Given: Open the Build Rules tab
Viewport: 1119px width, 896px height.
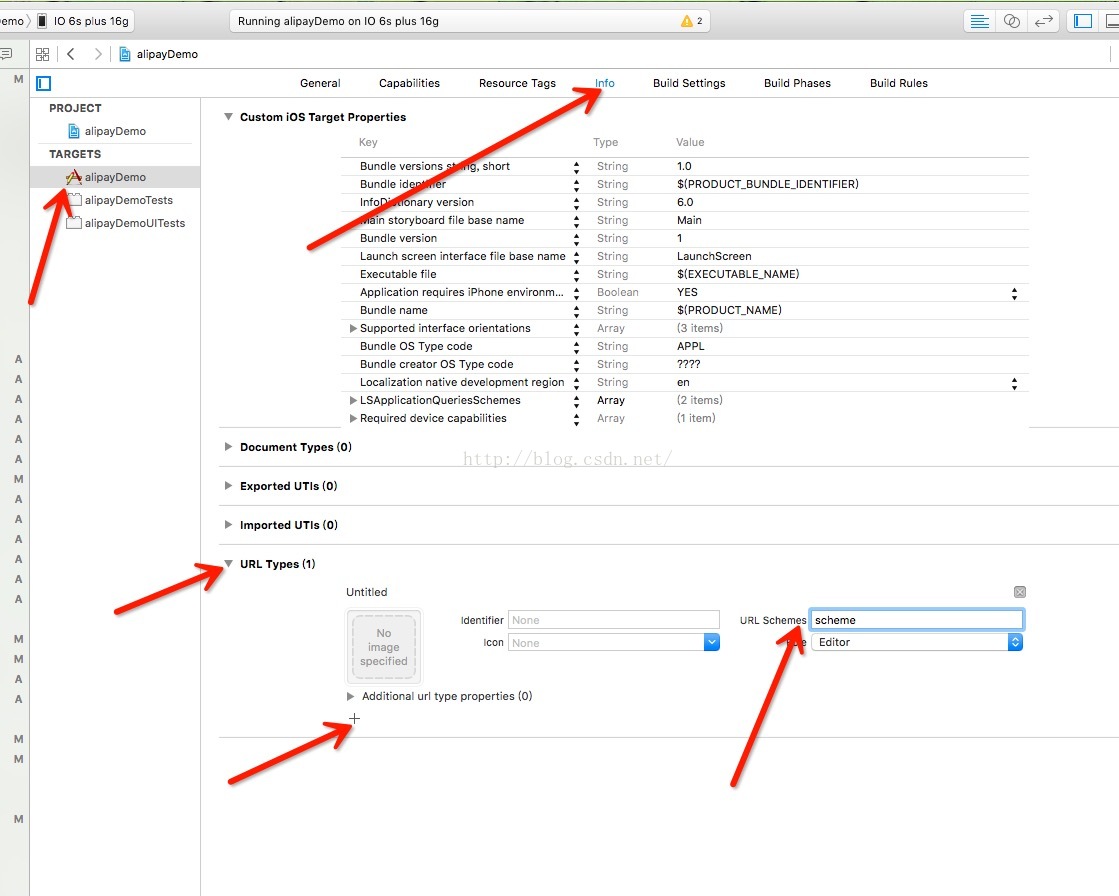Looking at the screenshot, I should coord(899,83).
